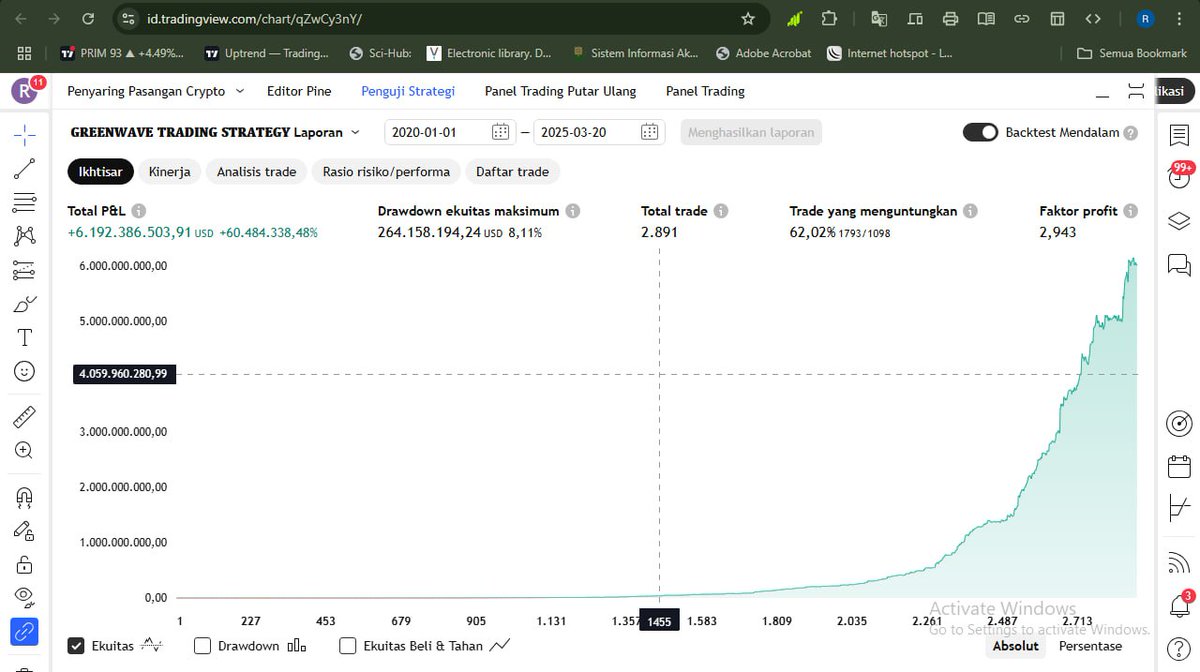Show info for Drawdown ekuitas maksimum

(x=573, y=211)
